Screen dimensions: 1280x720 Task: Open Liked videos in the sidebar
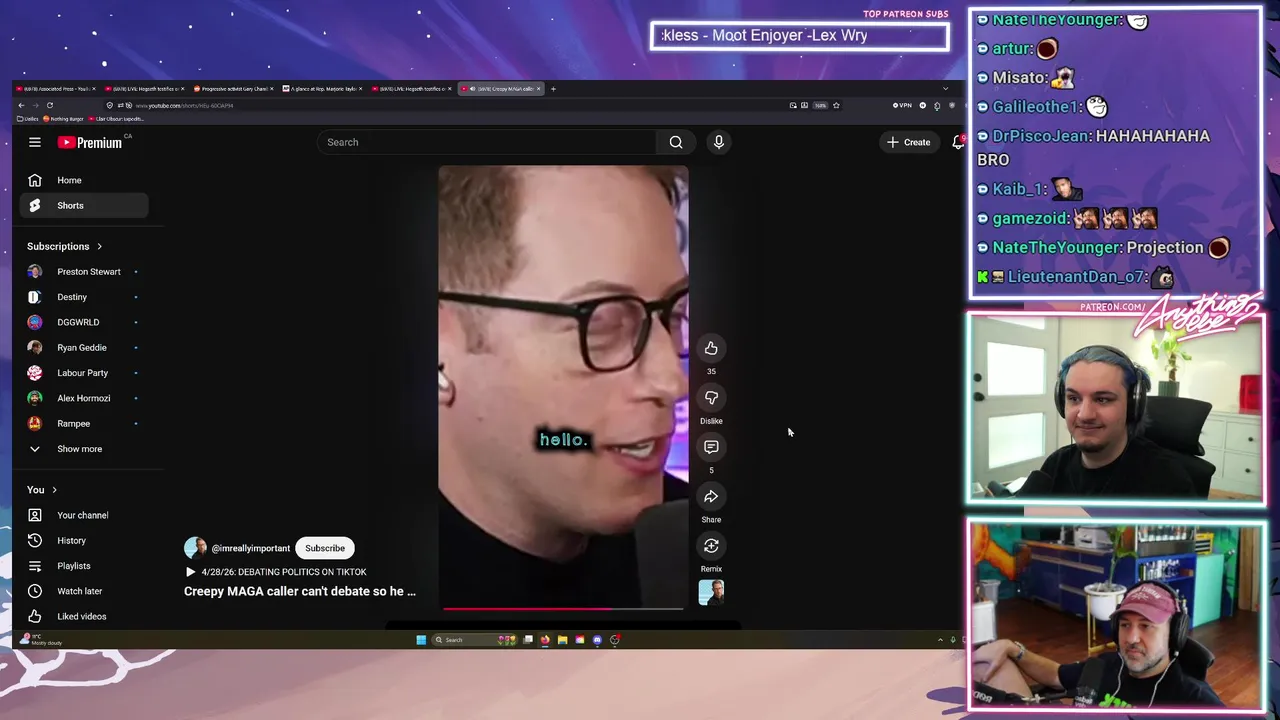pos(84,616)
